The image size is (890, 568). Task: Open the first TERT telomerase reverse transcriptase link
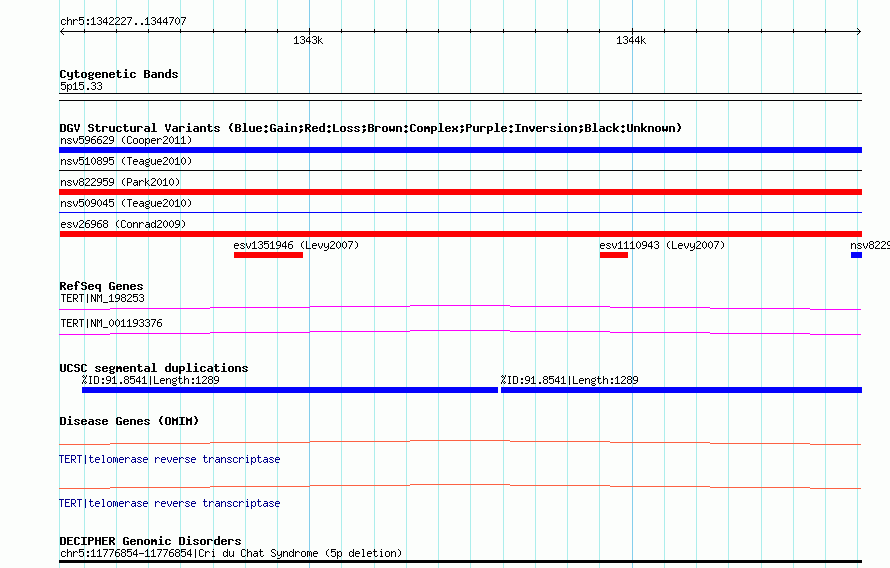(x=170, y=459)
